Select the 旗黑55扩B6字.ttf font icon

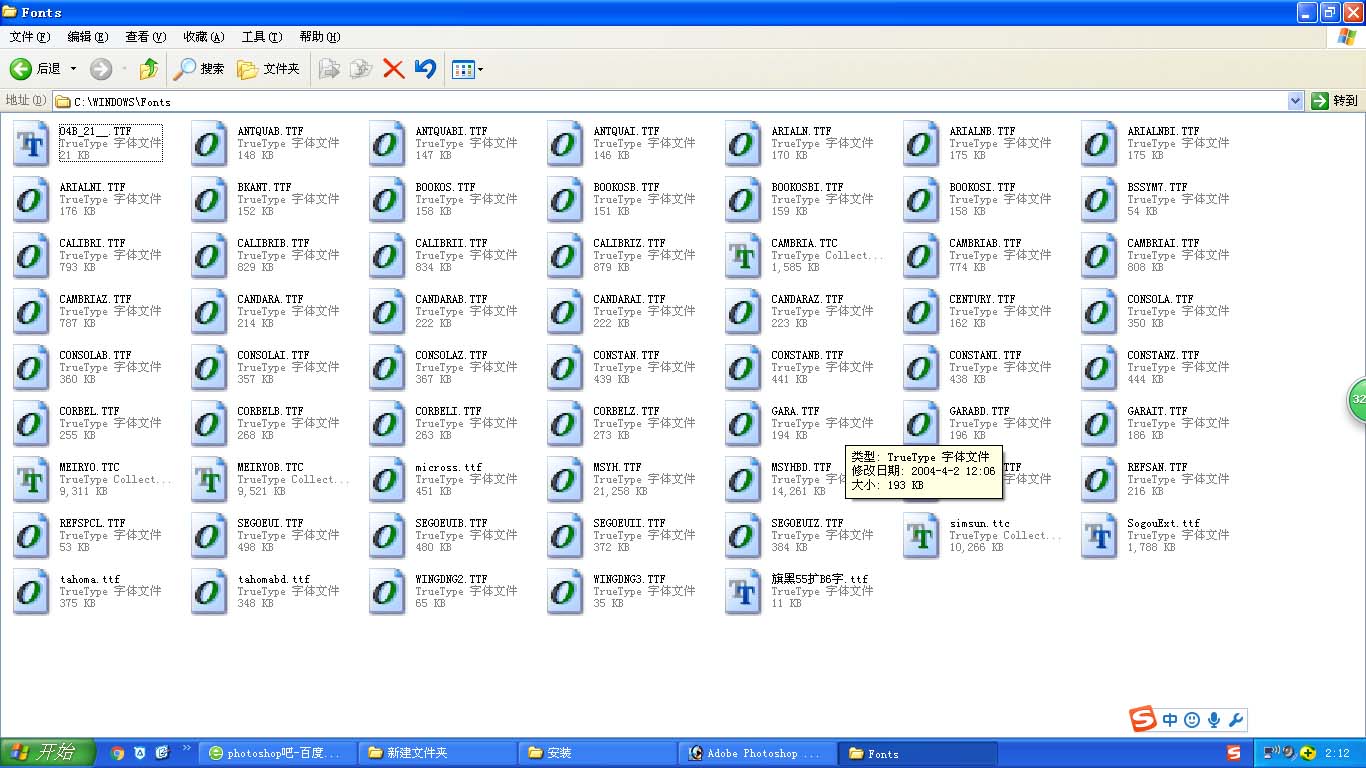(x=743, y=592)
